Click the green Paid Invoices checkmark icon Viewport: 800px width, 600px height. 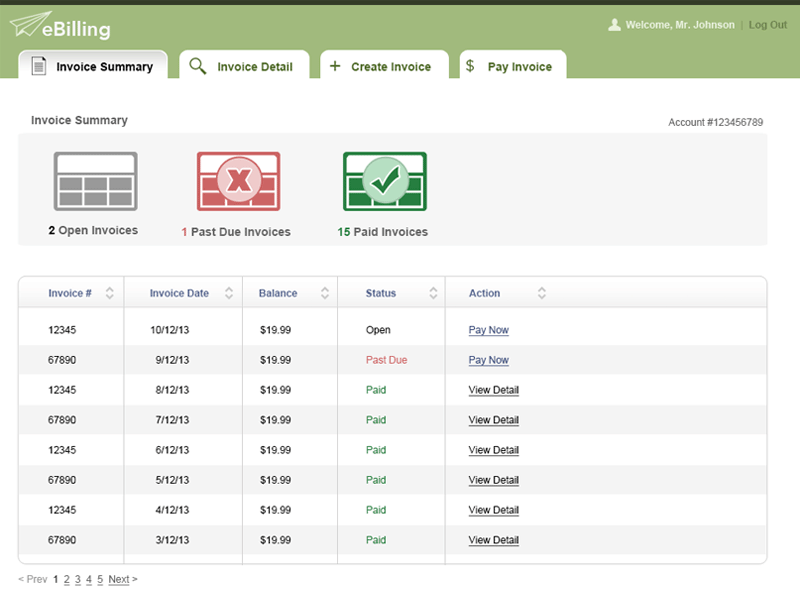point(384,180)
